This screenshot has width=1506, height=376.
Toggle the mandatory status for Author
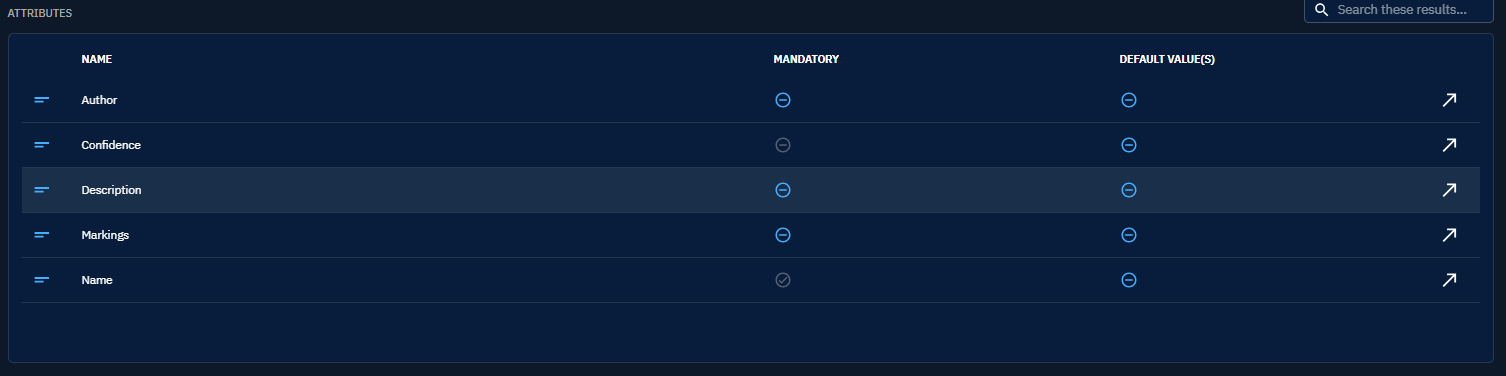(x=783, y=100)
